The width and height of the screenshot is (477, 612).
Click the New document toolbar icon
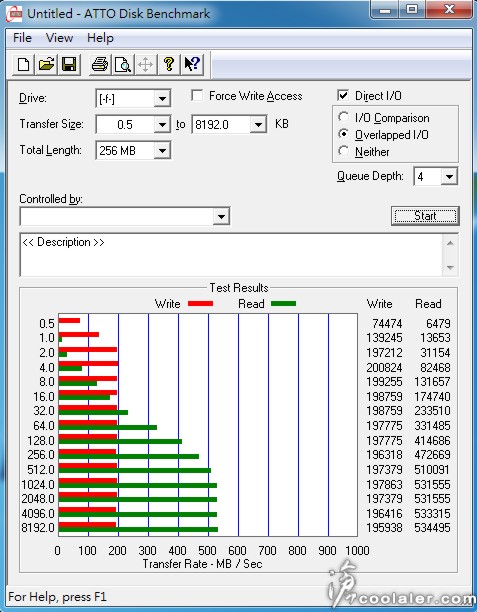click(23, 64)
